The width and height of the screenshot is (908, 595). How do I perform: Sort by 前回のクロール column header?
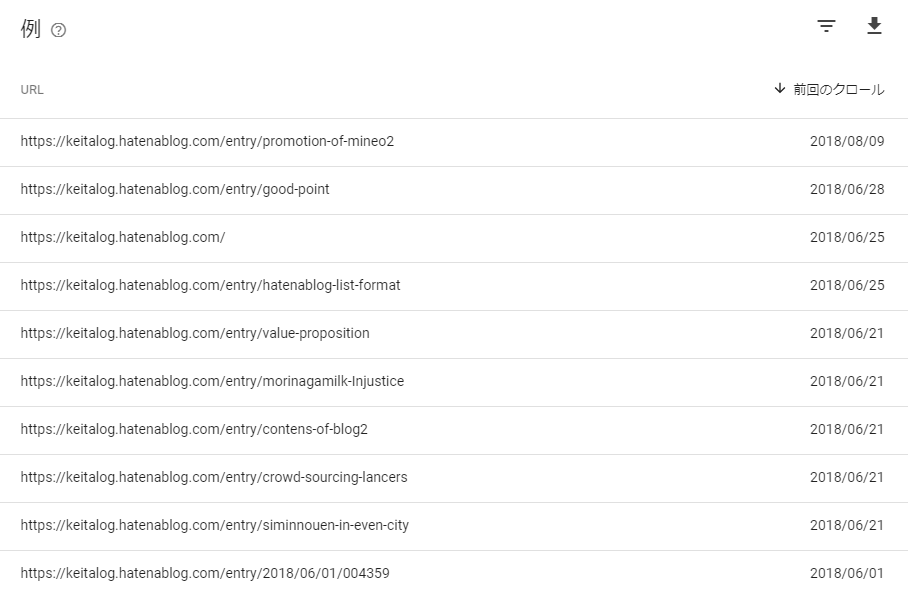[x=839, y=89]
